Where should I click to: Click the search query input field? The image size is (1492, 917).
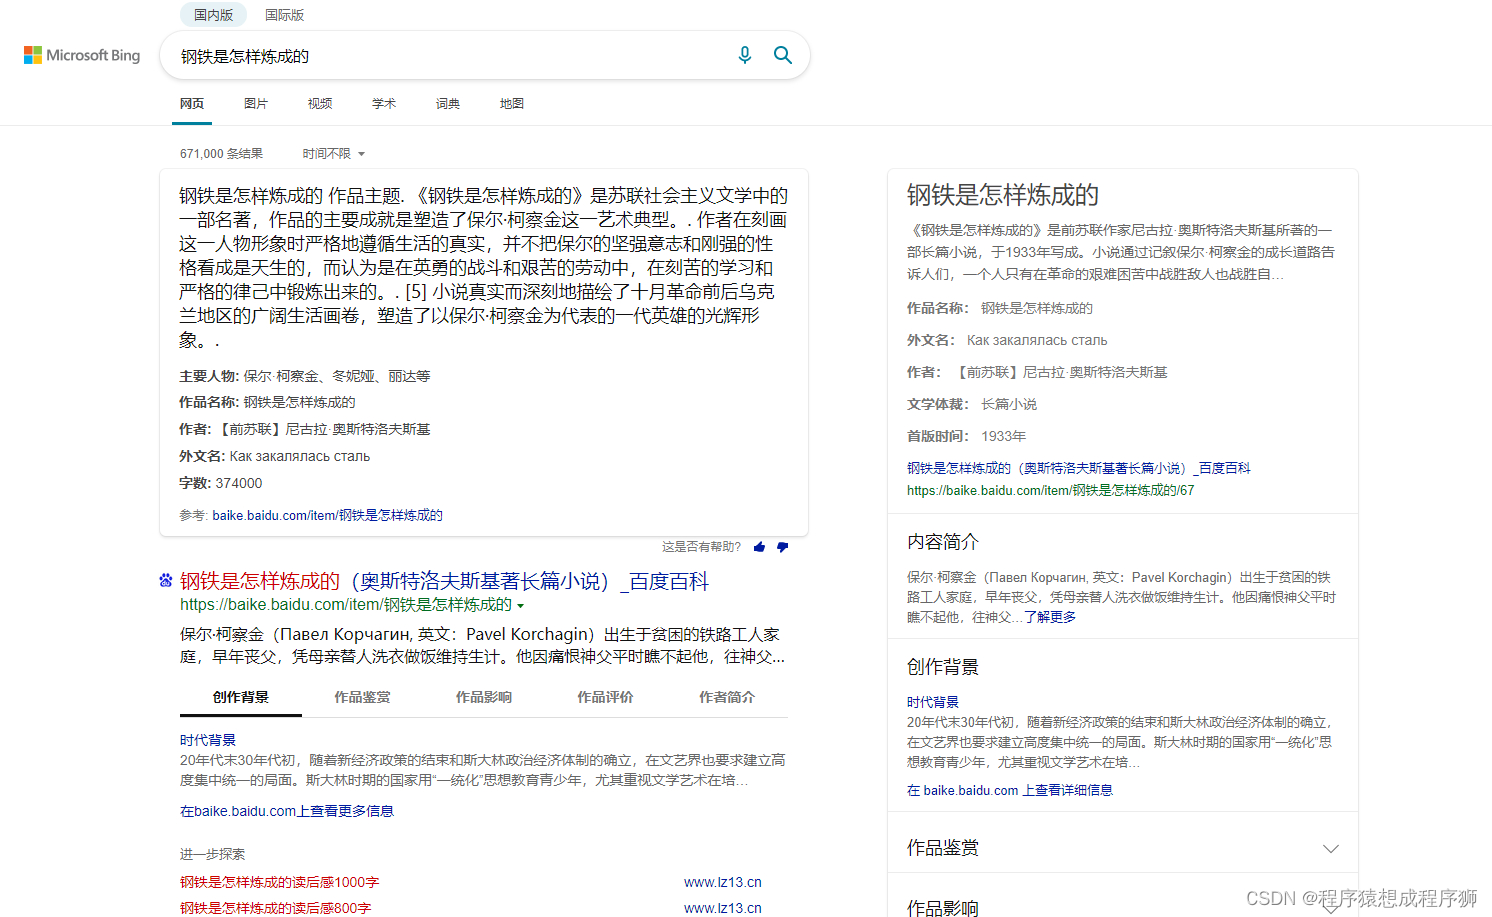coord(450,56)
